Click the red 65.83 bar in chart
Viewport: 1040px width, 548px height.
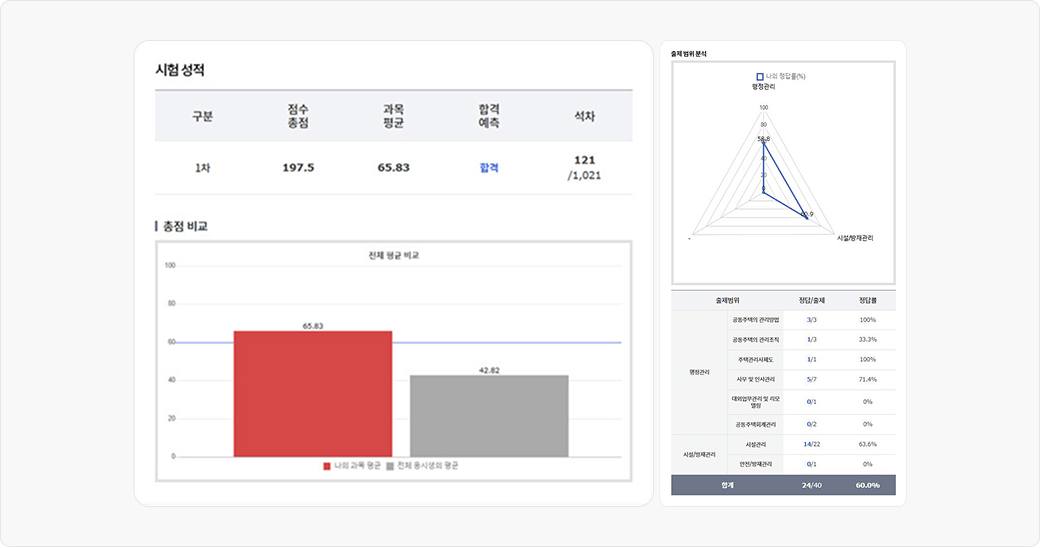[312, 393]
